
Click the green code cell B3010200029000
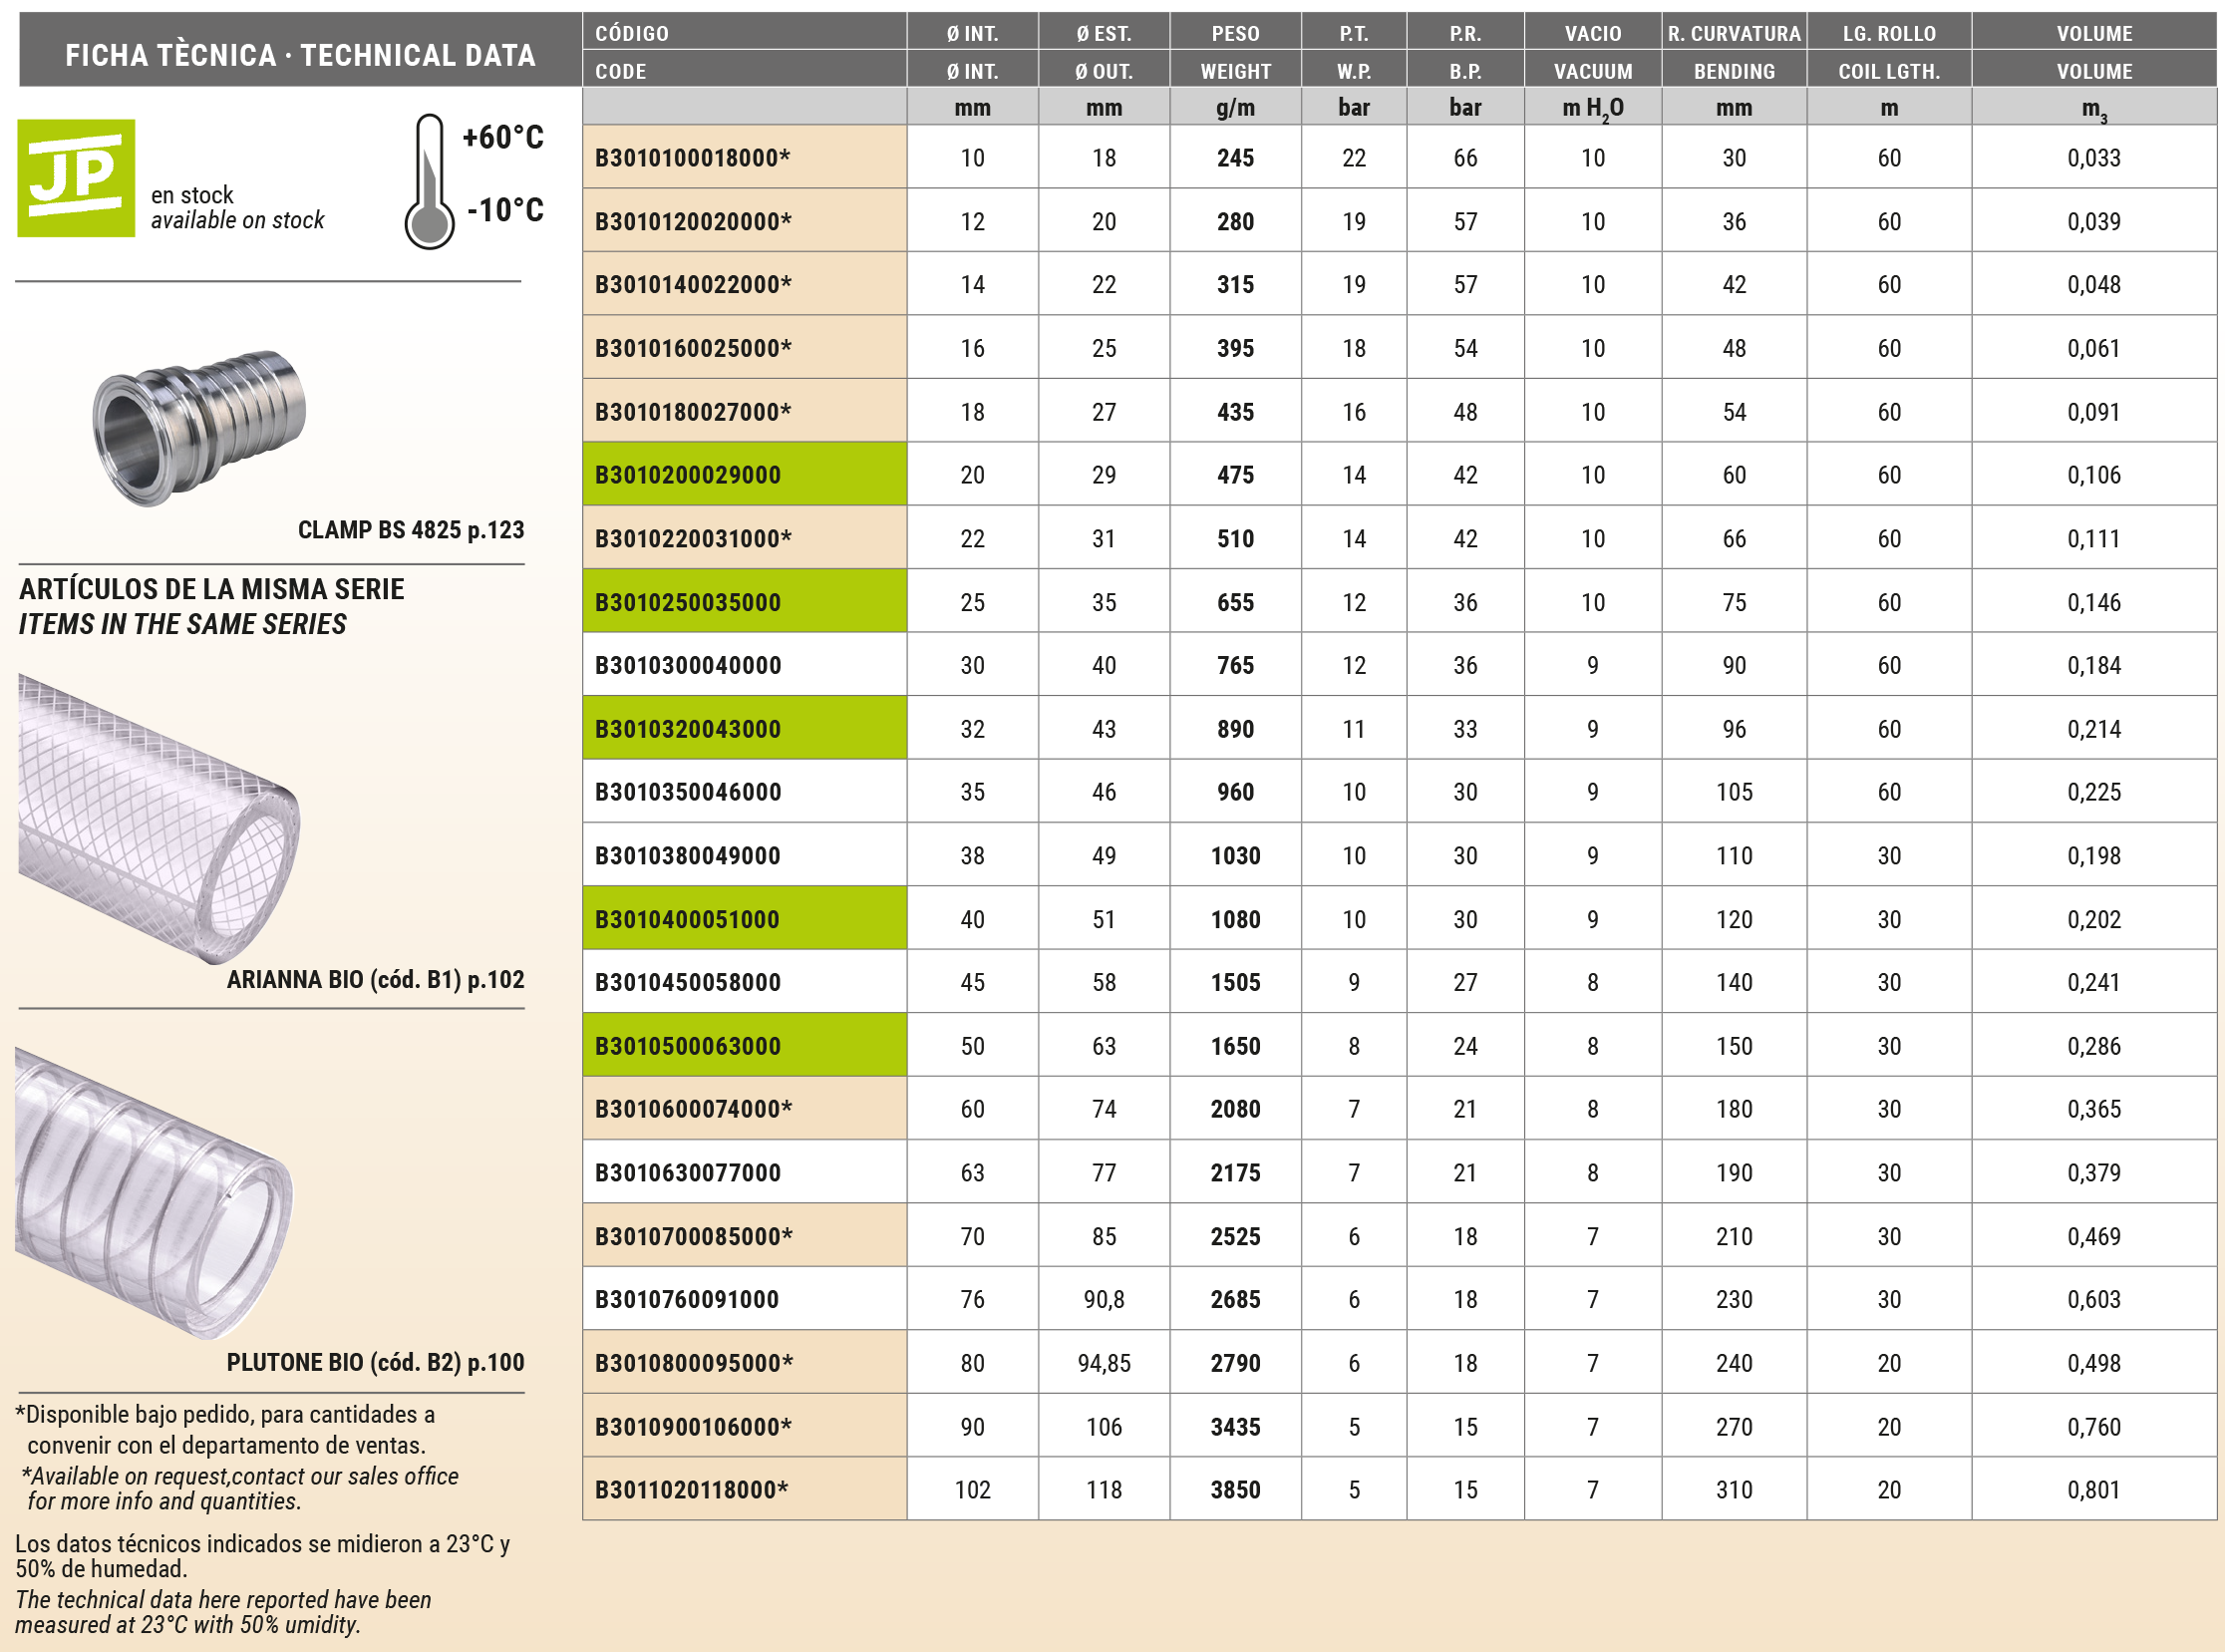tap(688, 475)
